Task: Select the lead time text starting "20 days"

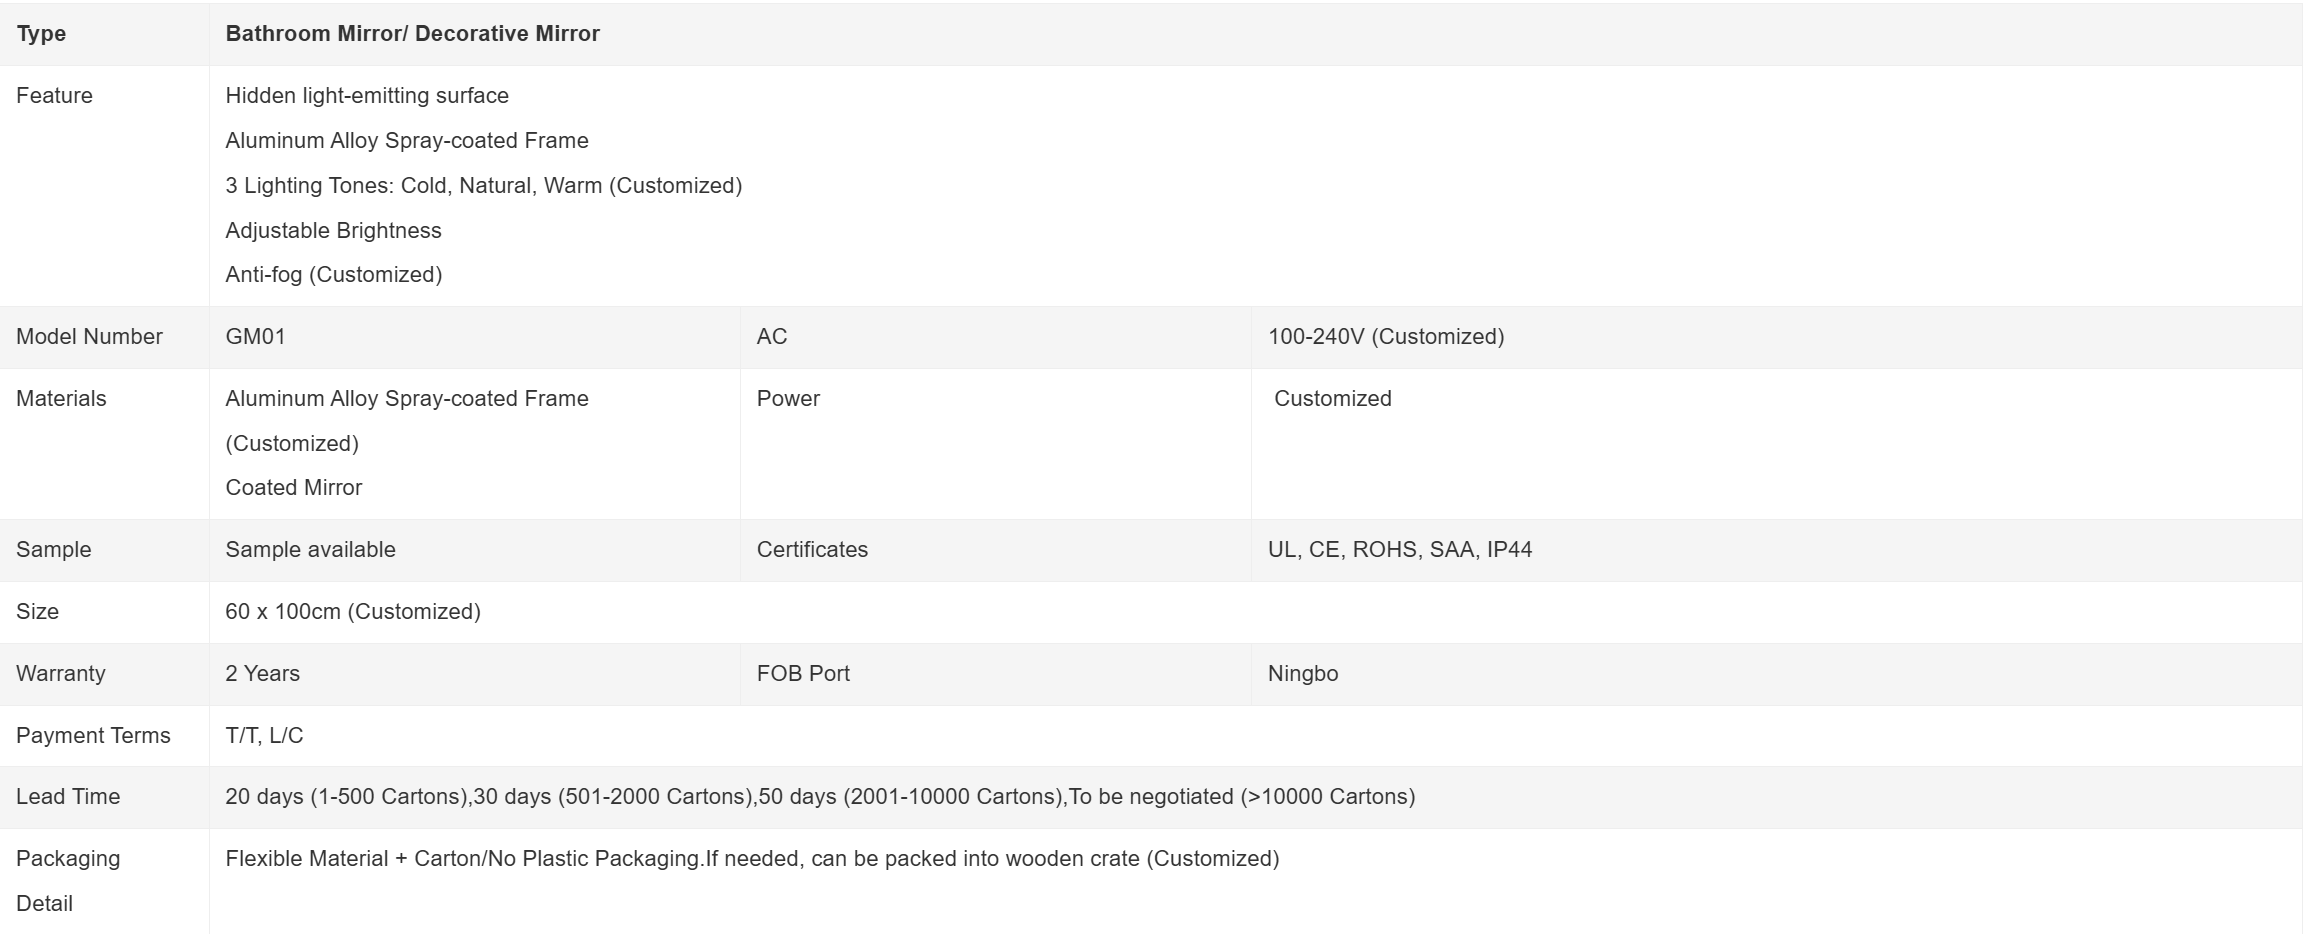Action: click(x=819, y=797)
